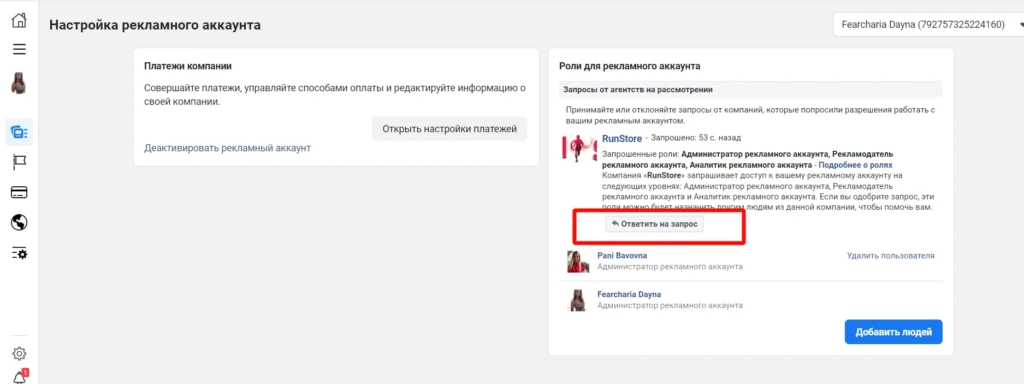Click the RunStore logo thumbnail
The image size is (1024, 384).
580,150
